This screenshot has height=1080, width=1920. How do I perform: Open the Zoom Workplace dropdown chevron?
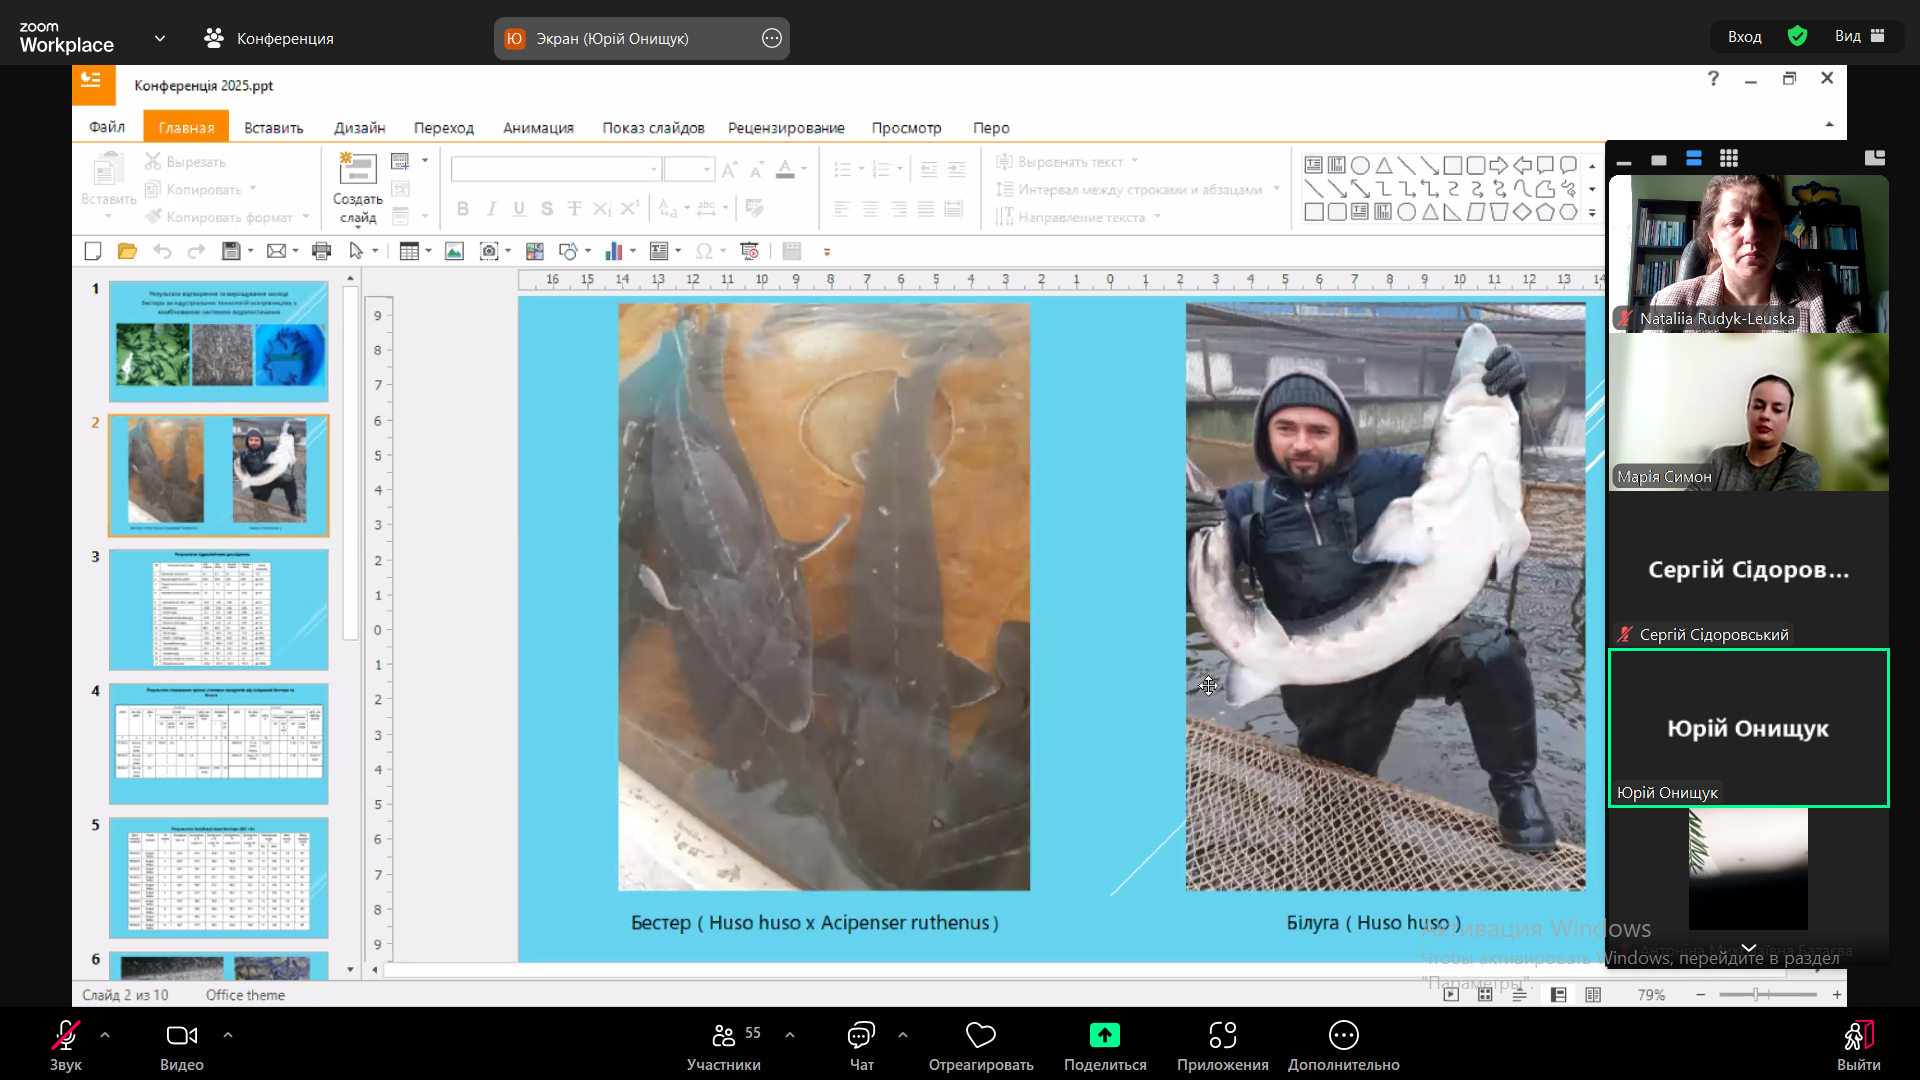coord(160,38)
